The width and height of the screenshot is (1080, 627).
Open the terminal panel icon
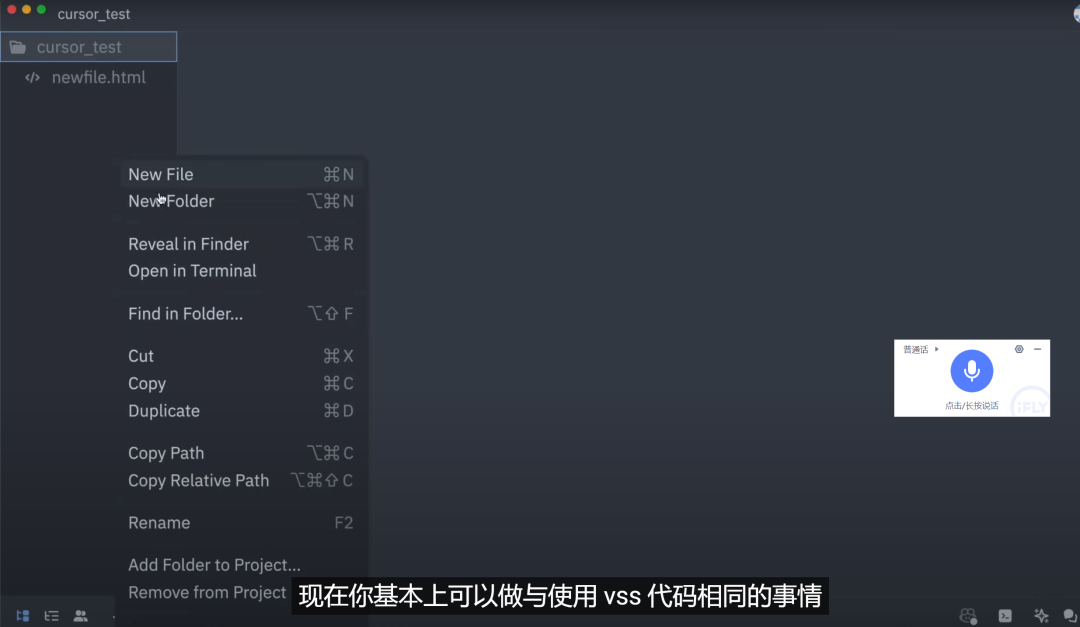pos(1005,615)
